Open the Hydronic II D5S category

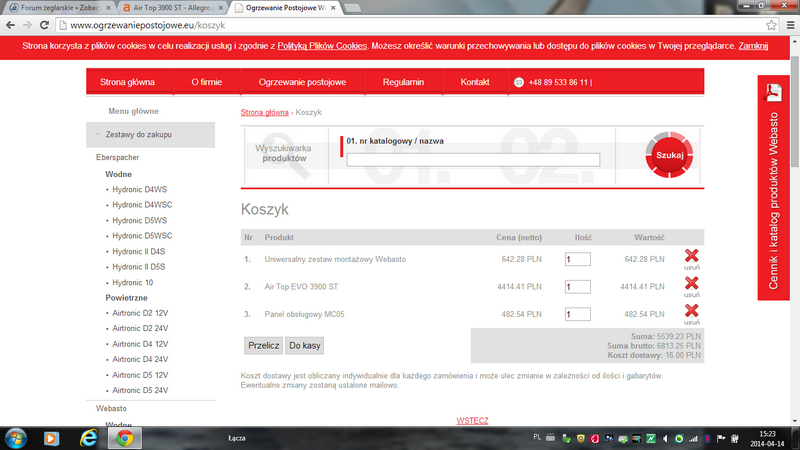138,267
